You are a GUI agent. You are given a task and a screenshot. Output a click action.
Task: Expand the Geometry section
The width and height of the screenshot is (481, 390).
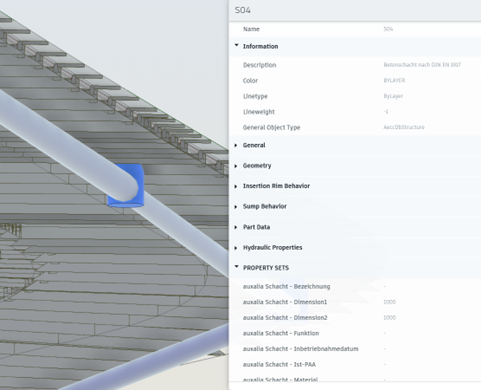(x=236, y=166)
